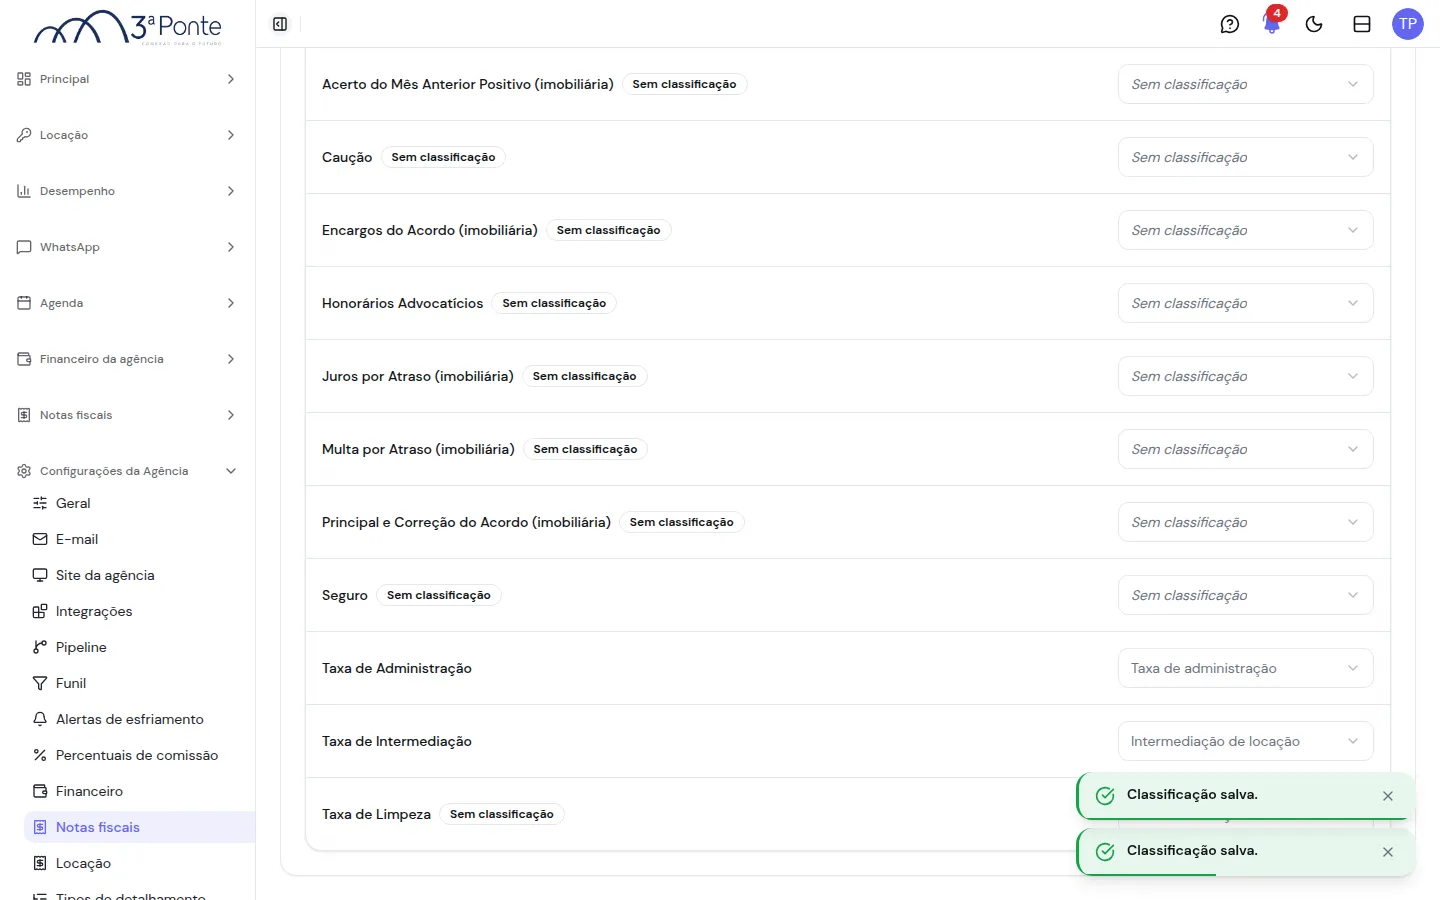Click the calendar icon beside Agenda
1440x900 pixels.
coord(24,303)
